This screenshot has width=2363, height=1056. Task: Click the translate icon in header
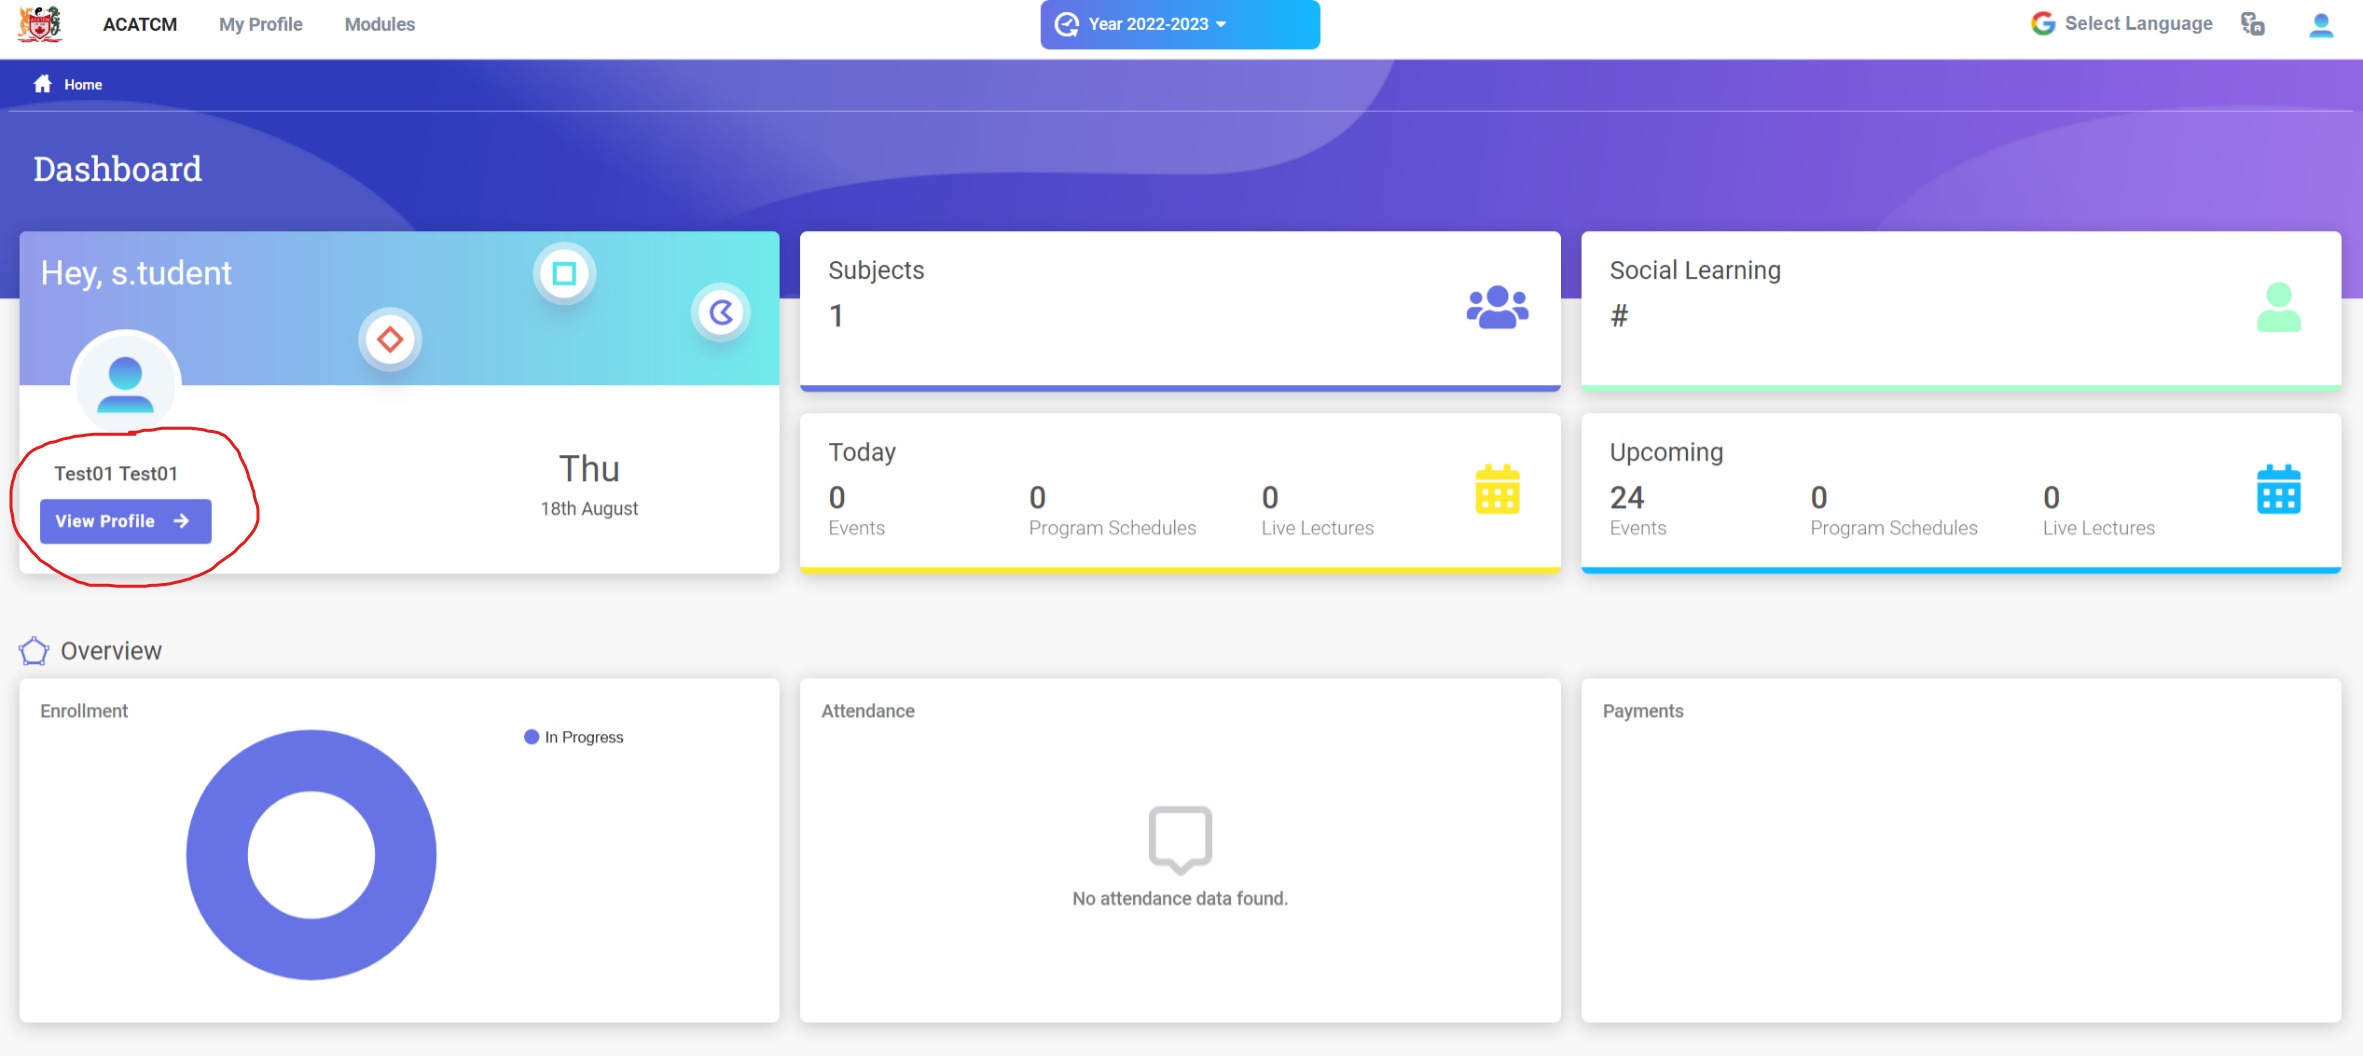pyautogui.click(x=2253, y=24)
